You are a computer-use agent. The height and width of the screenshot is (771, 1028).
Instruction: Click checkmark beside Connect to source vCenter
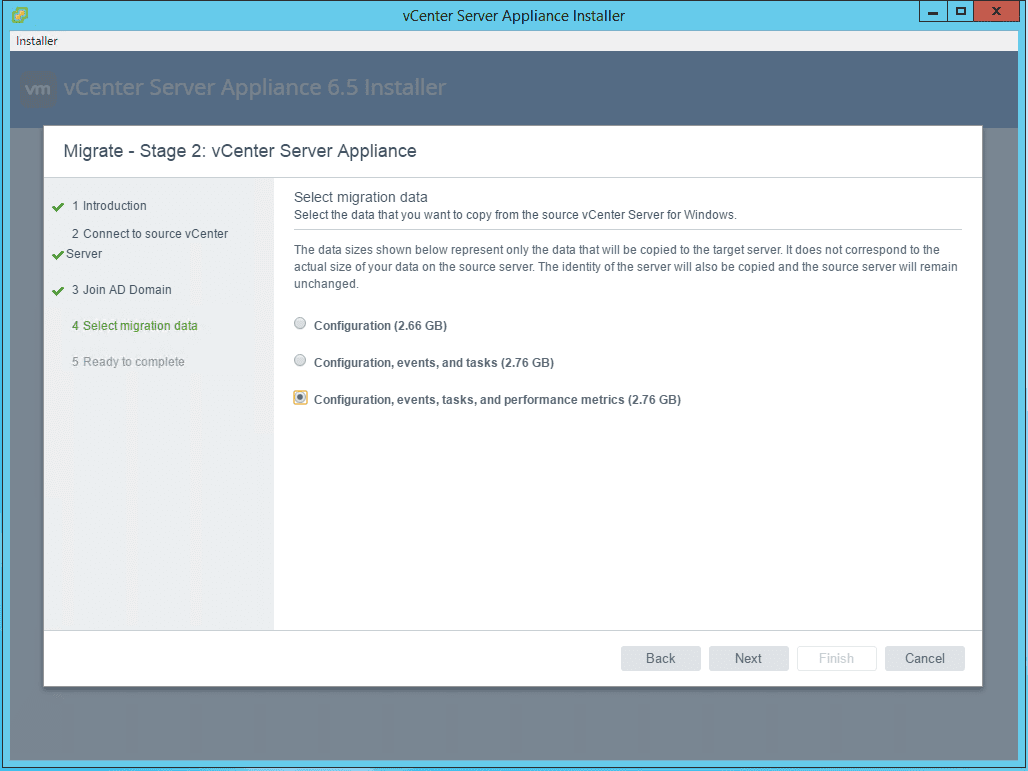pos(58,255)
